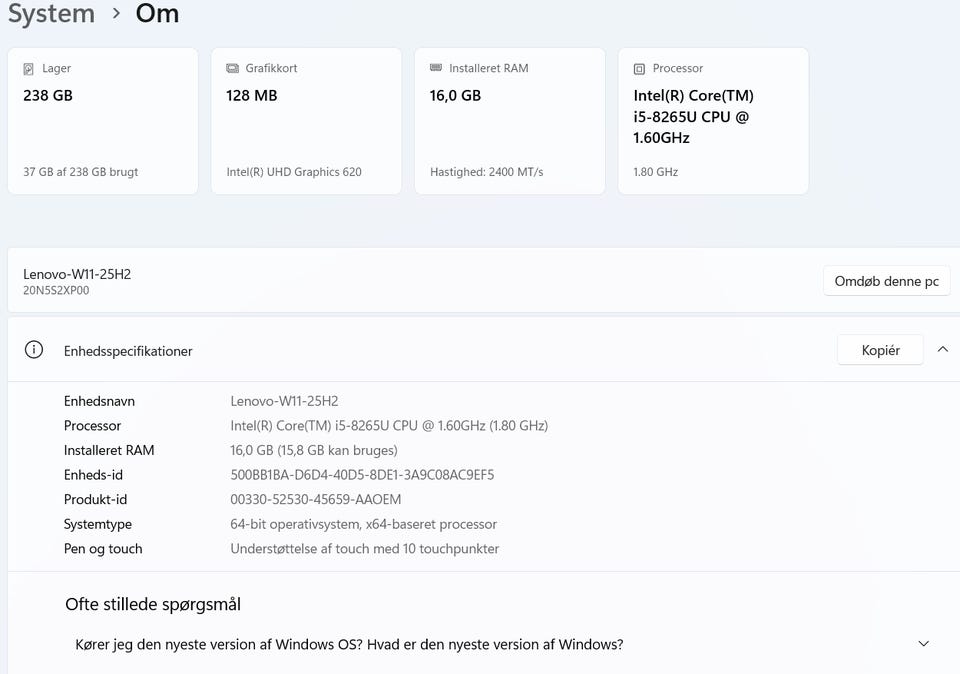Click the info icon beside Enhedsspecifikationer
The width and height of the screenshot is (960, 674).
coord(34,350)
